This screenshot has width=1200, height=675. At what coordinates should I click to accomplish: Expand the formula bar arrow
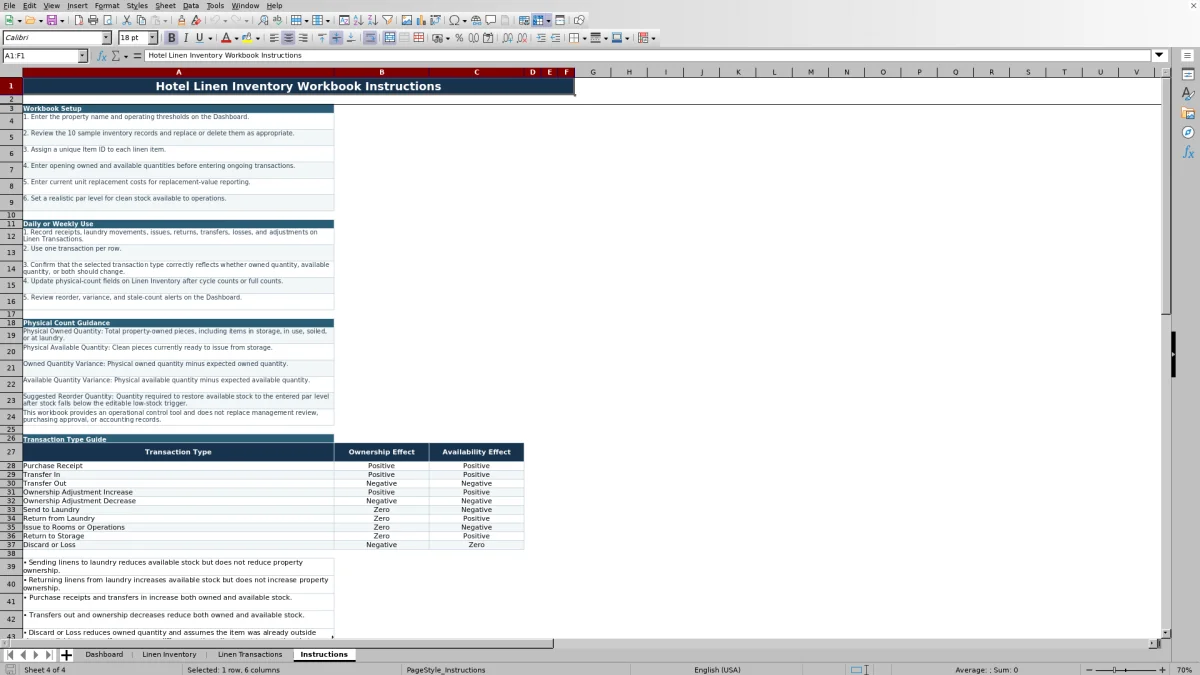tap(1160, 56)
